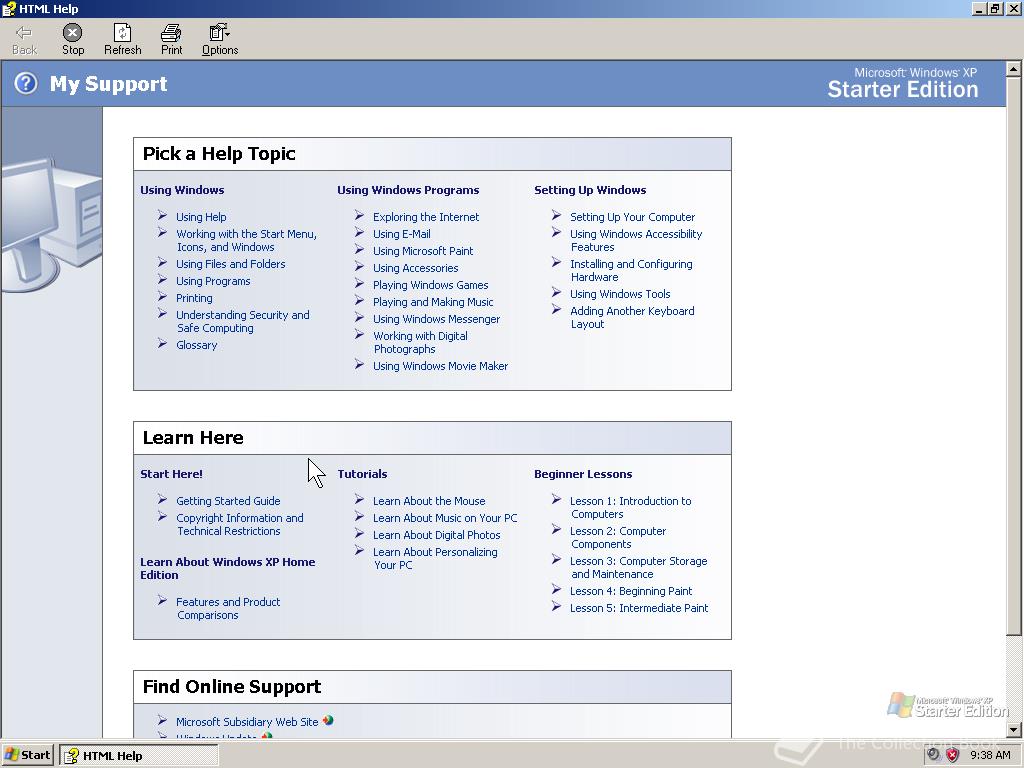Screen dimensions: 1024x768
Task: Open Lesson 3: Computer Storage and Maintenance
Action: 638,568
